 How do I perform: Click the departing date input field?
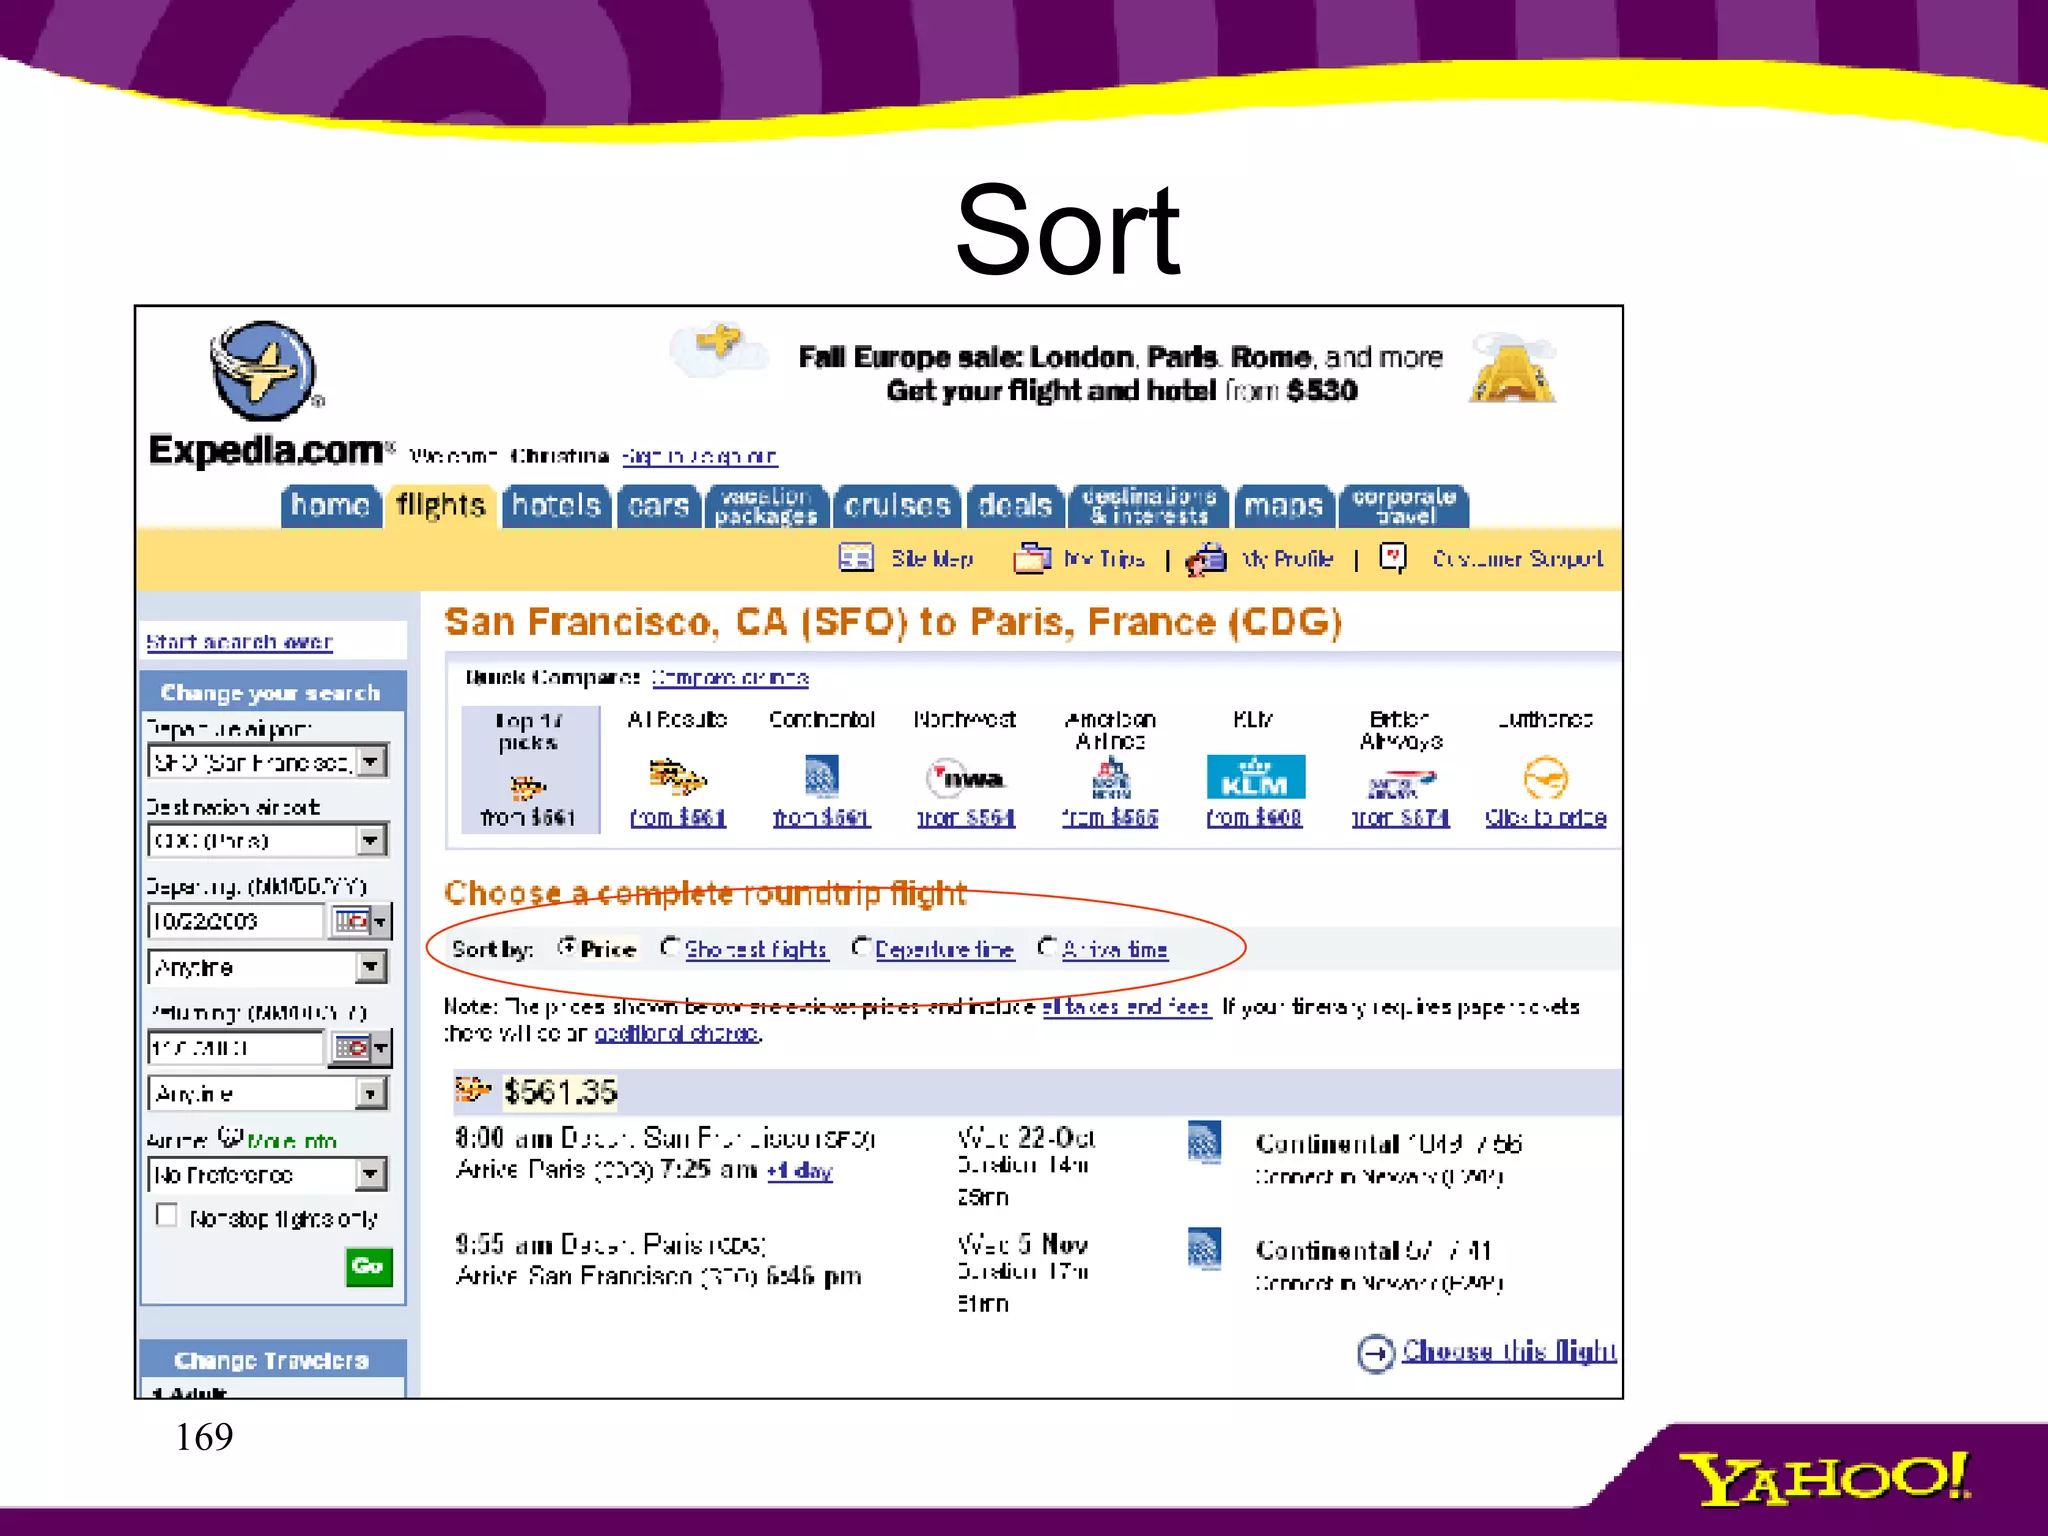point(236,920)
